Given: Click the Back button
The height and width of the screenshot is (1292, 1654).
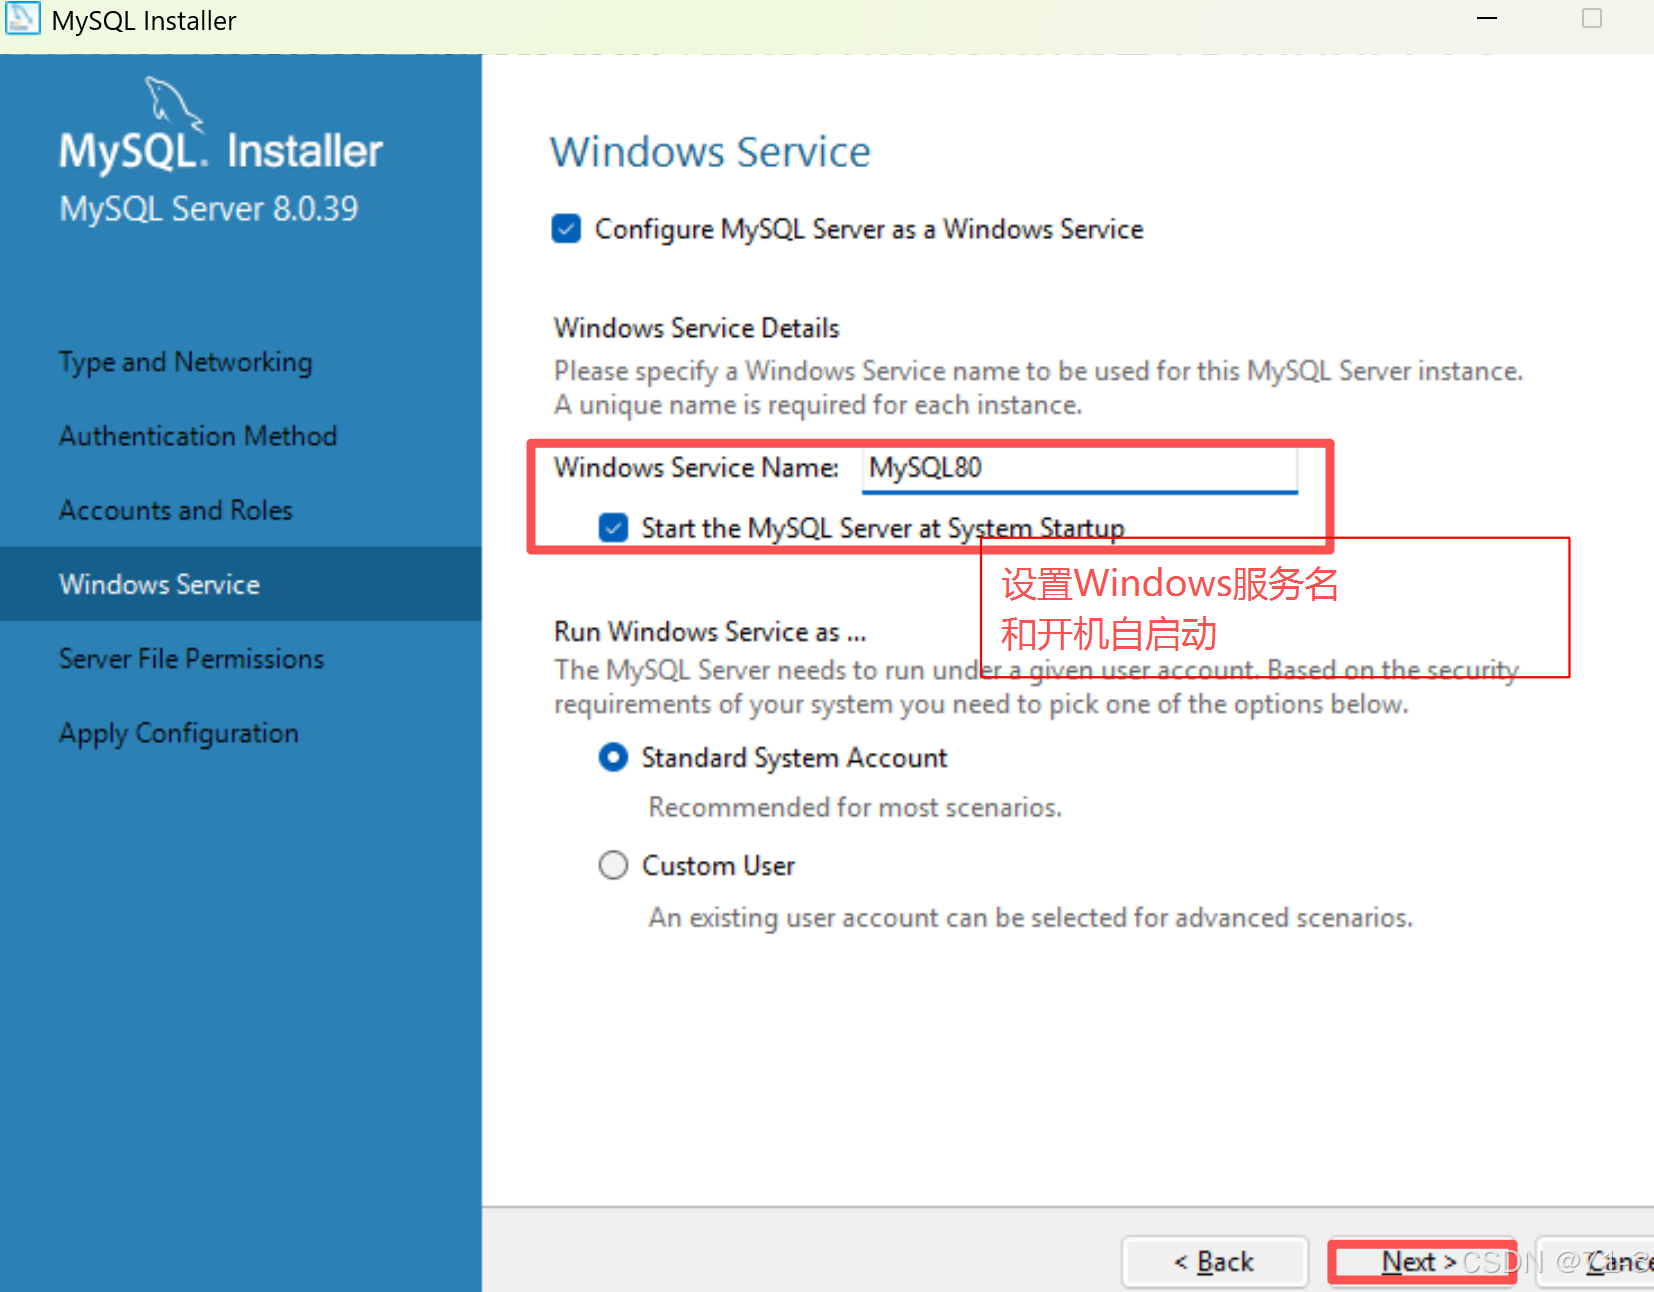Looking at the screenshot, I should click(1215, 1262).
